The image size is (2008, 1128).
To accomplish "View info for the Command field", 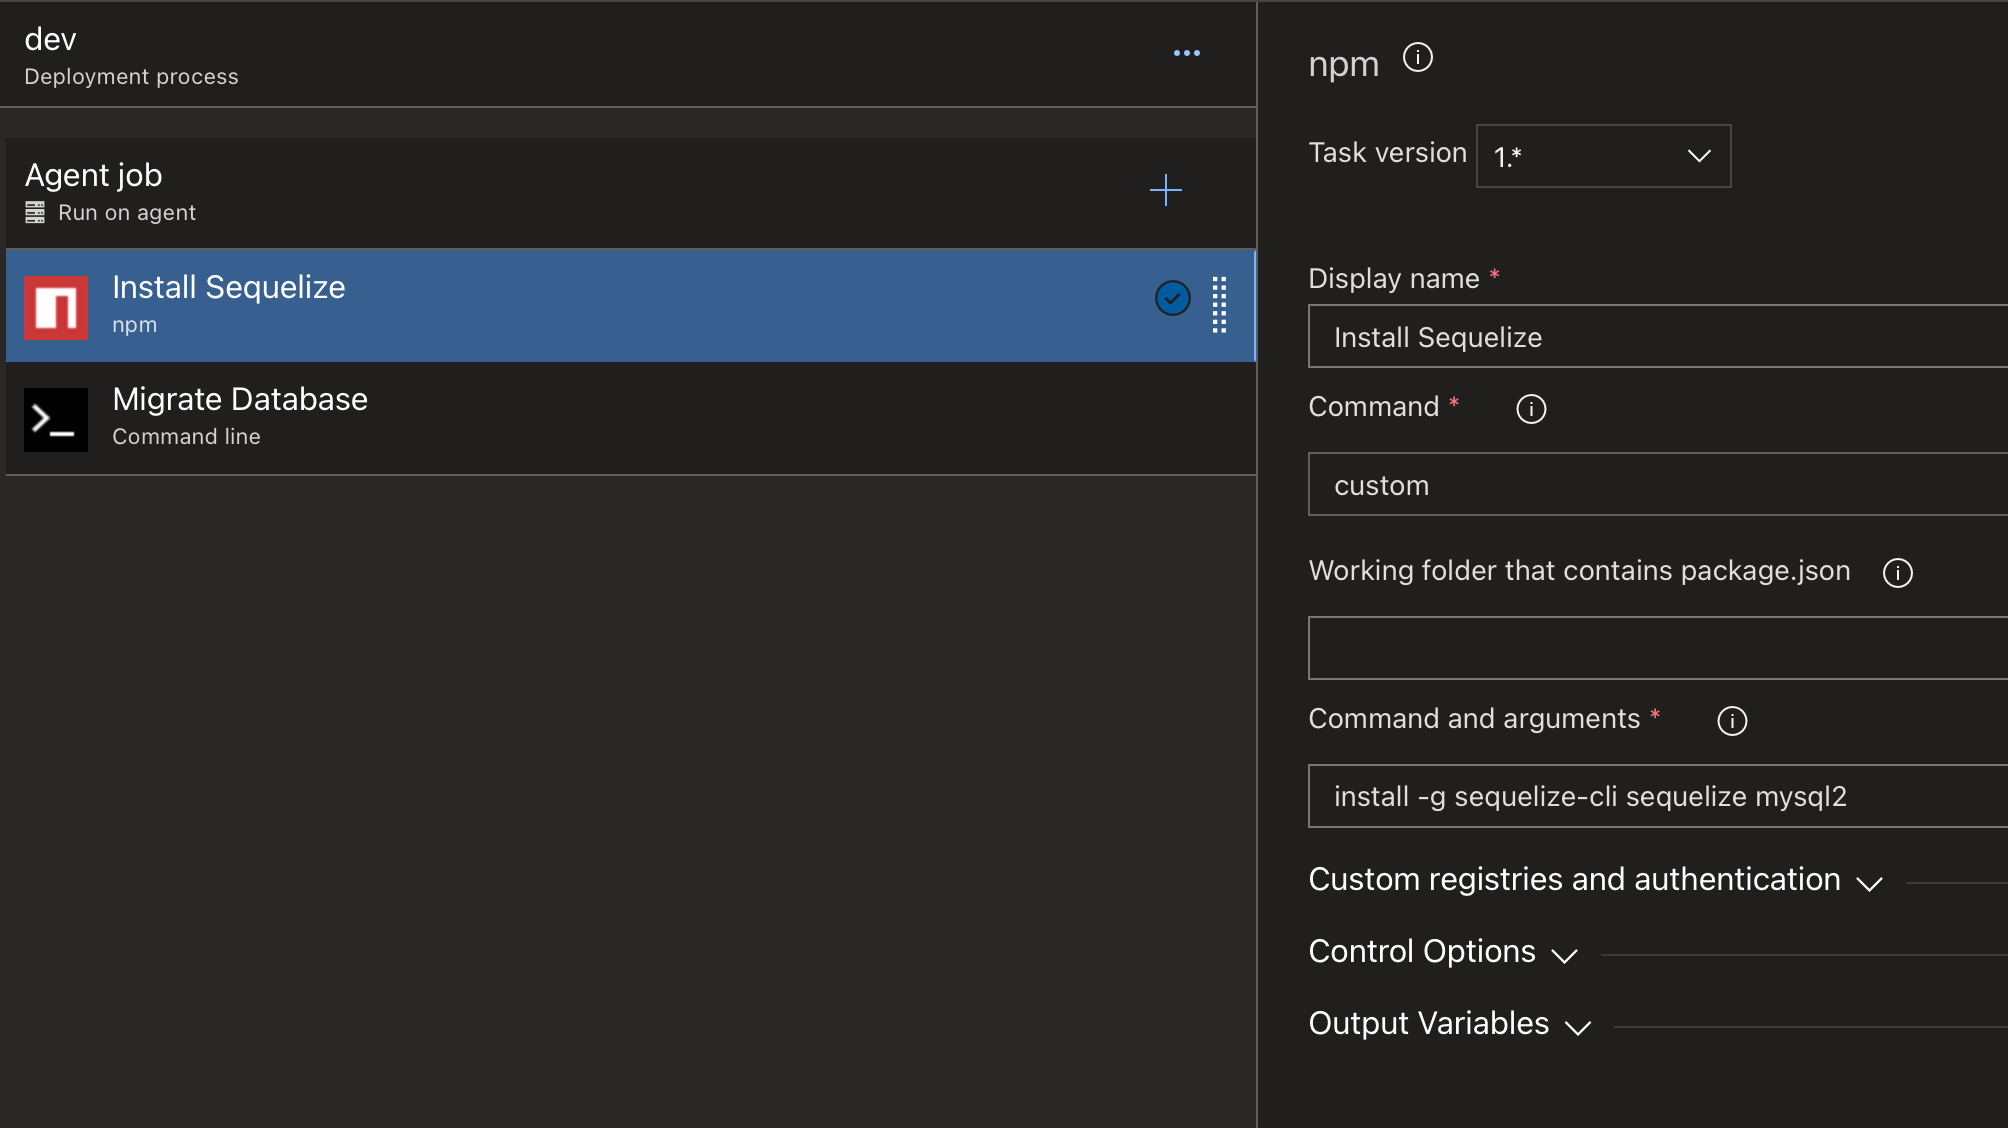I will point(1530,408).
